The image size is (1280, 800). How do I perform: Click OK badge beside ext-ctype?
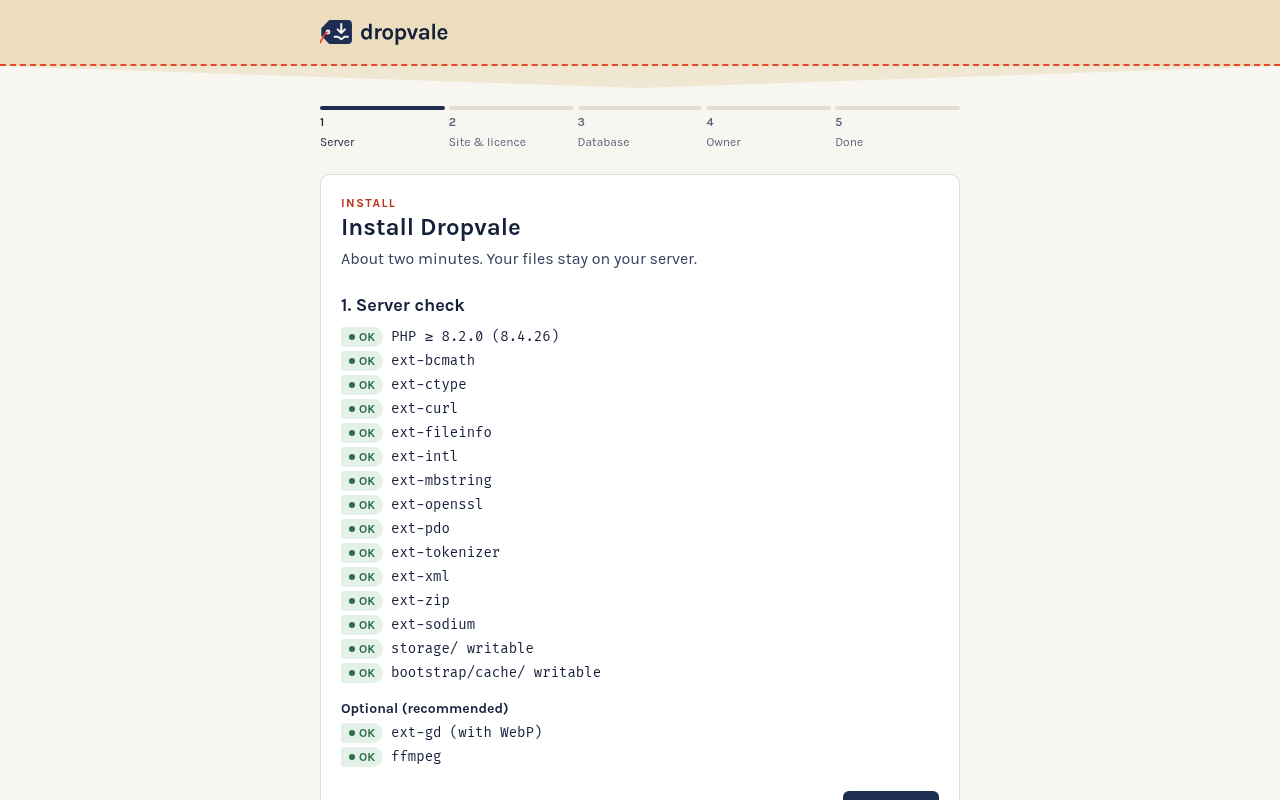pos(362,385)
